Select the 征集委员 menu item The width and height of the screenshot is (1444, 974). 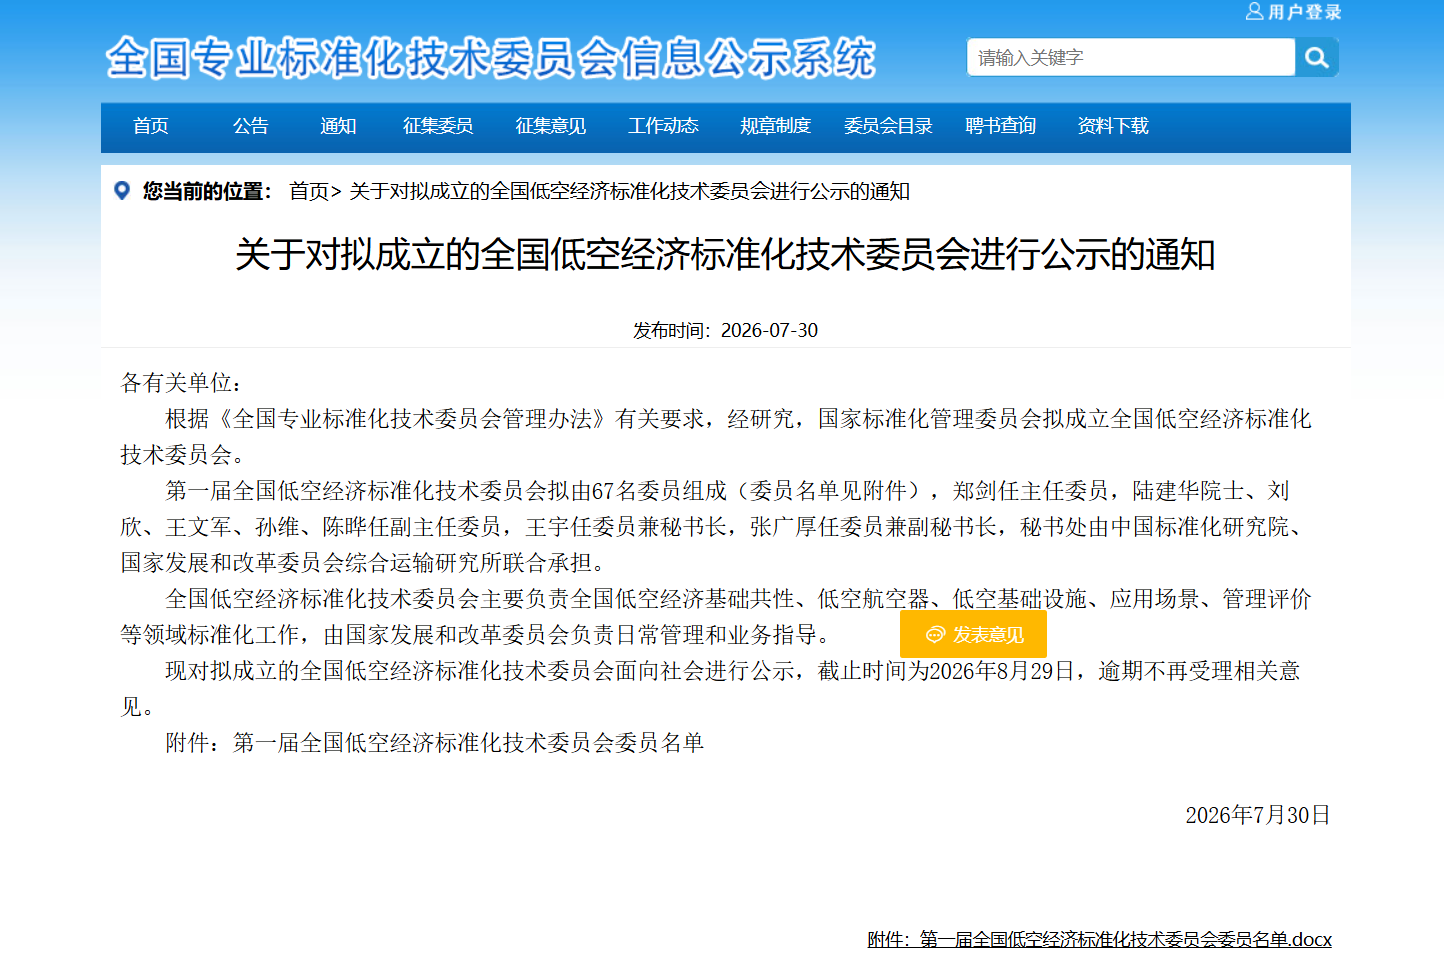[438, 126]
